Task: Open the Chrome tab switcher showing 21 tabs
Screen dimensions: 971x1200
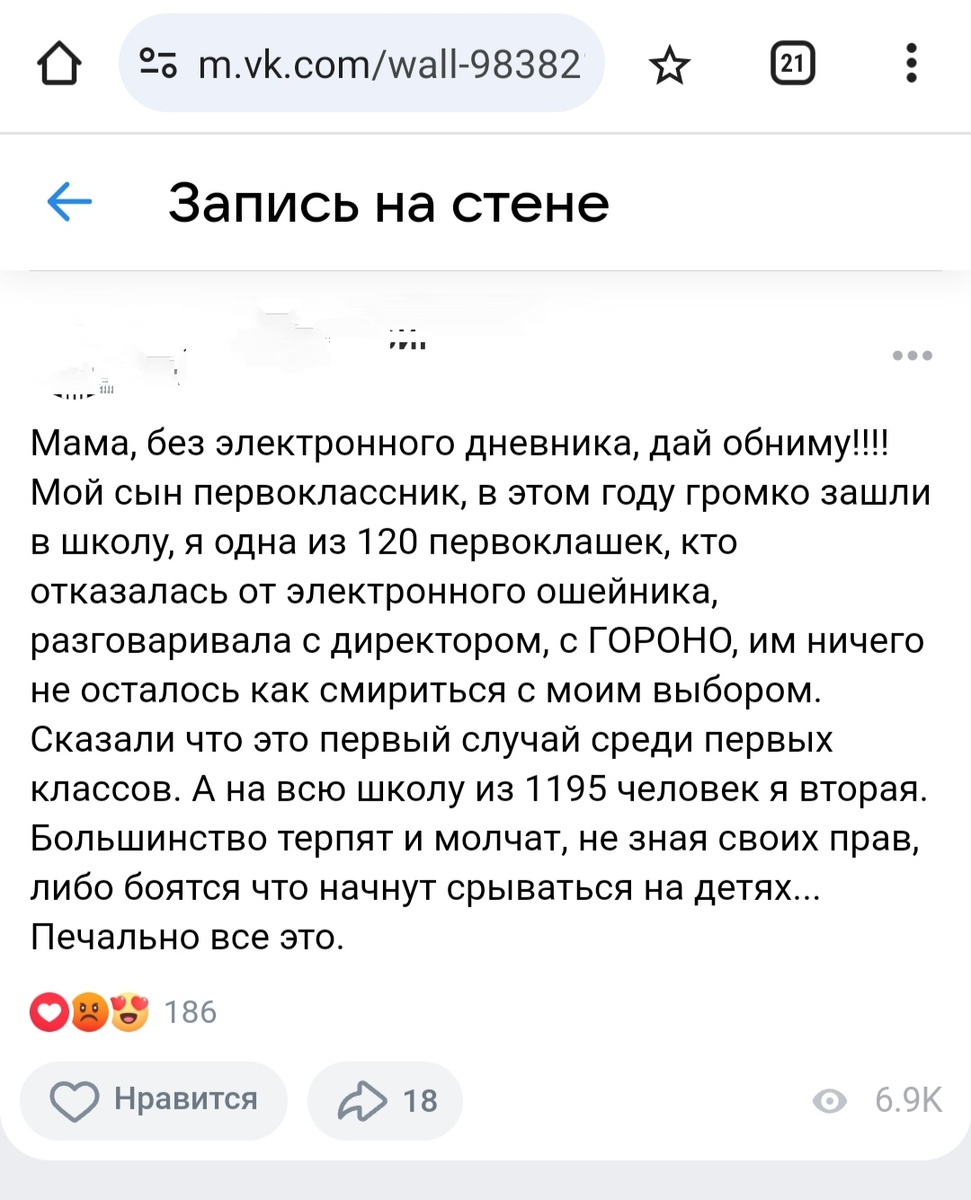Action: point(792,63)
